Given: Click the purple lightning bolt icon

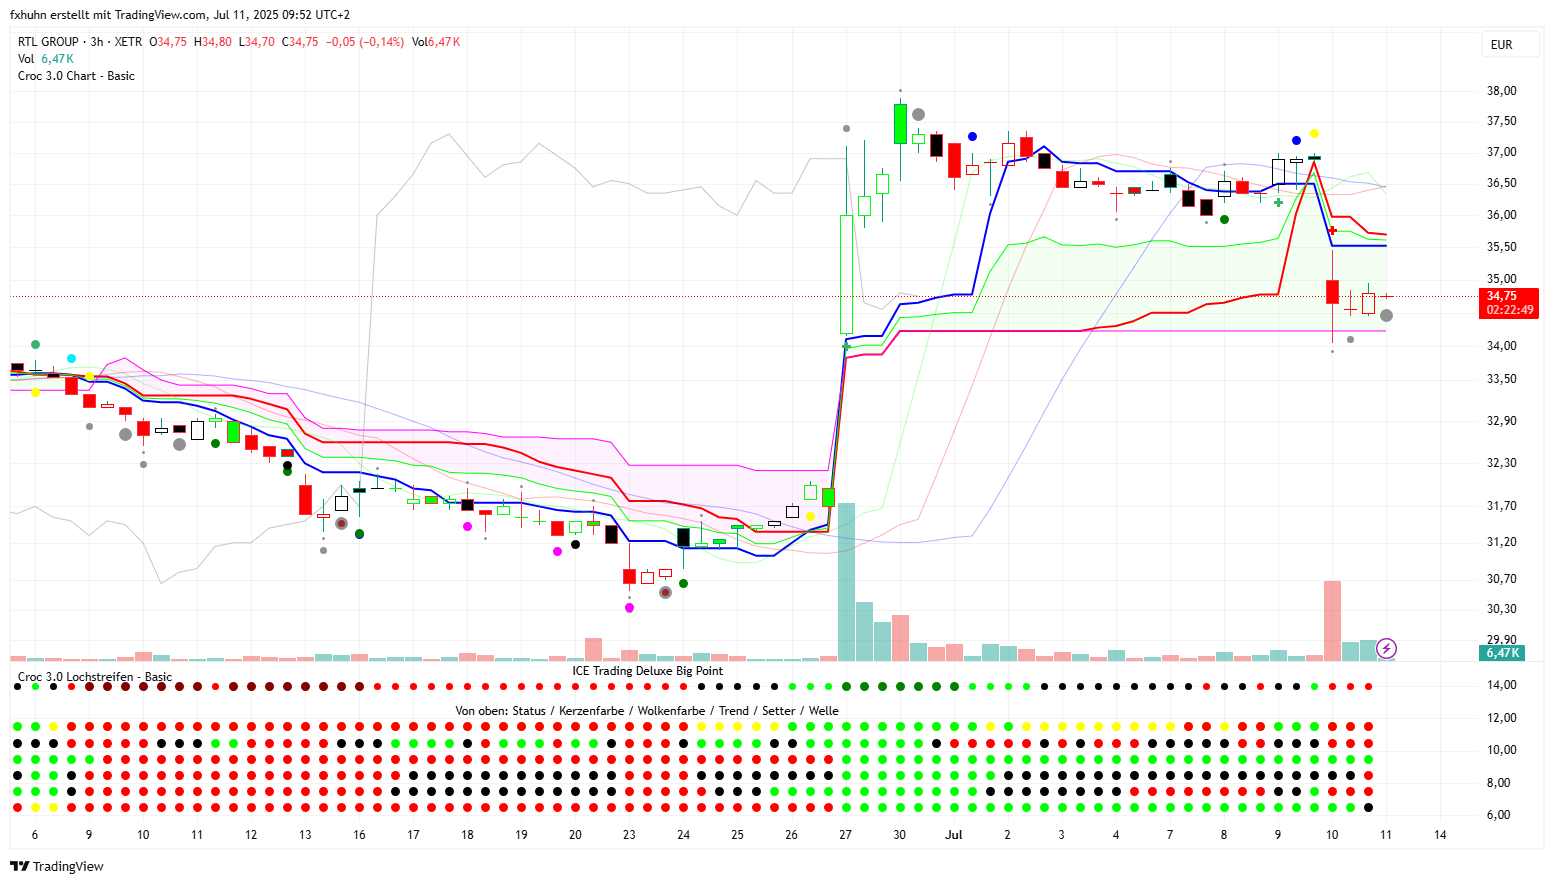Looking at the screenshot, I should pyautogui.click(x=1386, y=648).
